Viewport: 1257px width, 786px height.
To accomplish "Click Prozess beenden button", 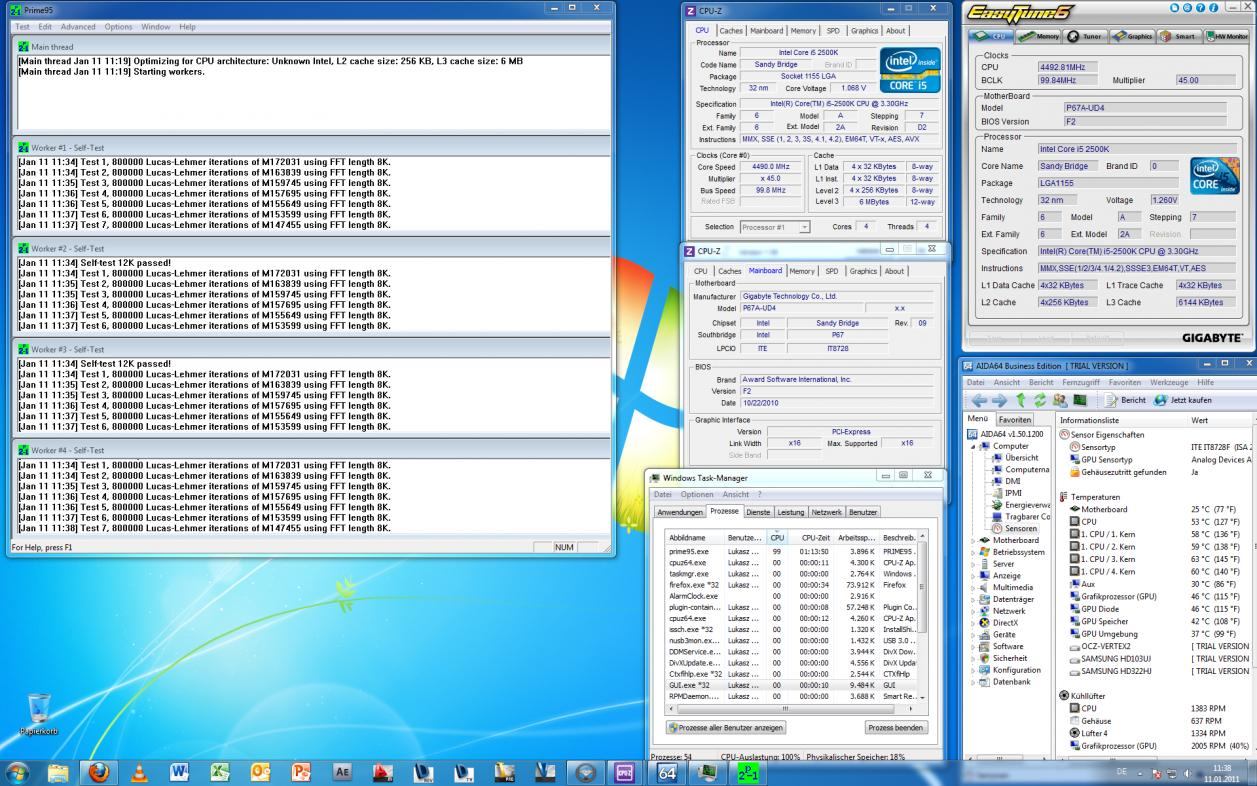I will pos(896,727).
